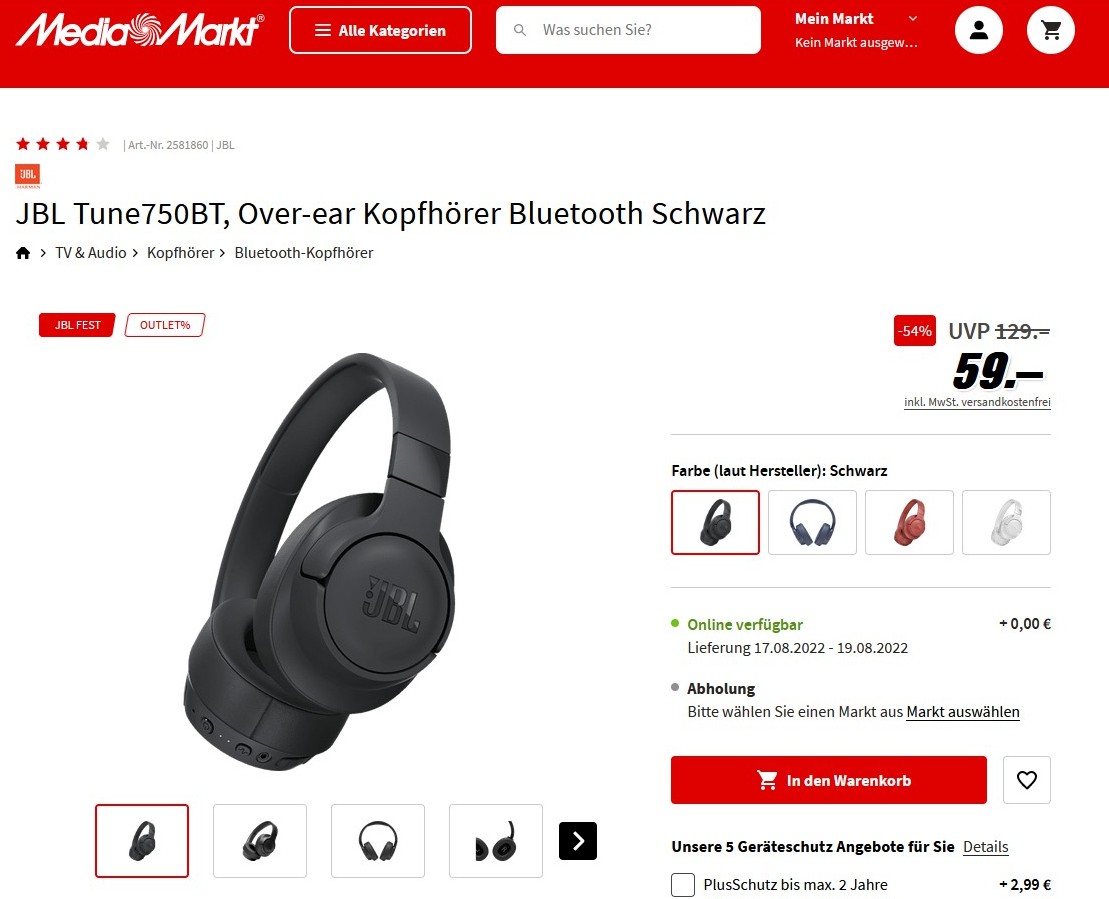Follow the Markt auswählen link
Screen dimensions: 1109x899
[963, 712]
